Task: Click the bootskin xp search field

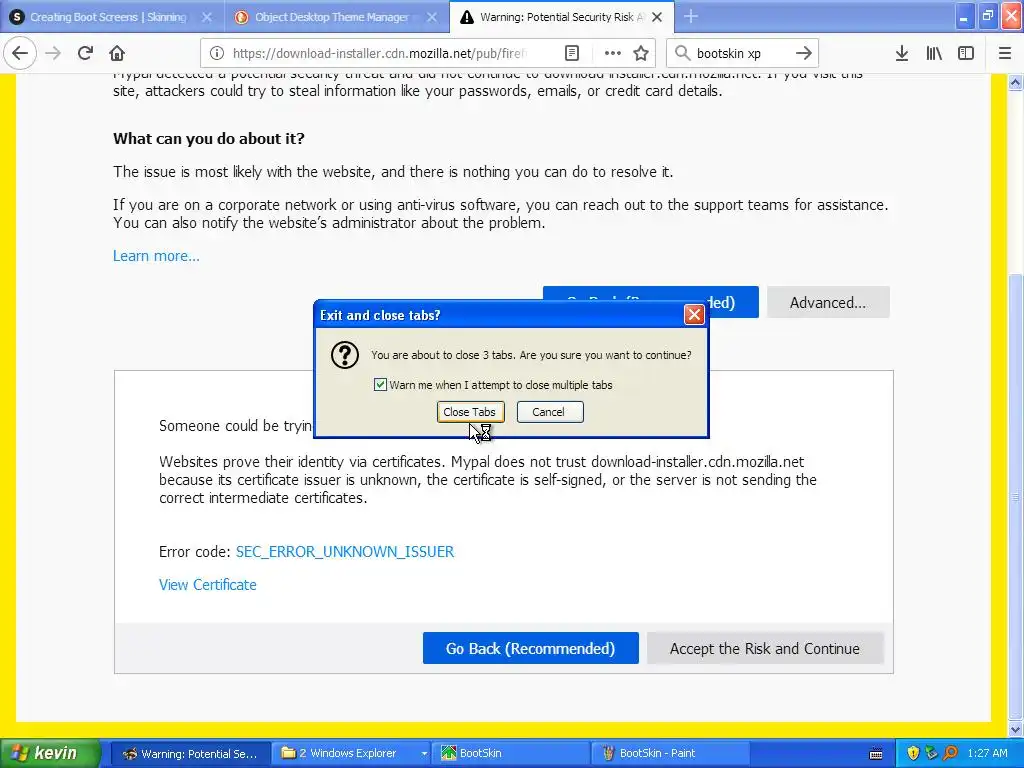Action: pyautogui.click(x=741, y=53)
